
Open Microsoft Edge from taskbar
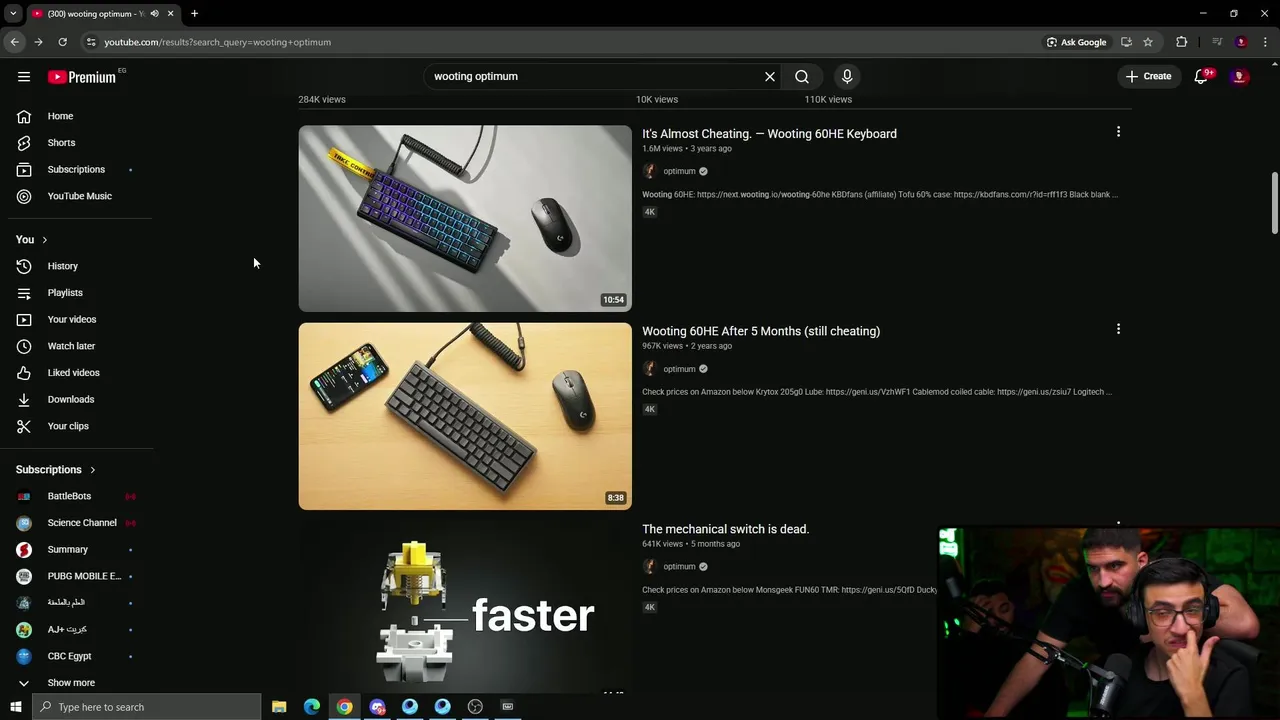312,707
